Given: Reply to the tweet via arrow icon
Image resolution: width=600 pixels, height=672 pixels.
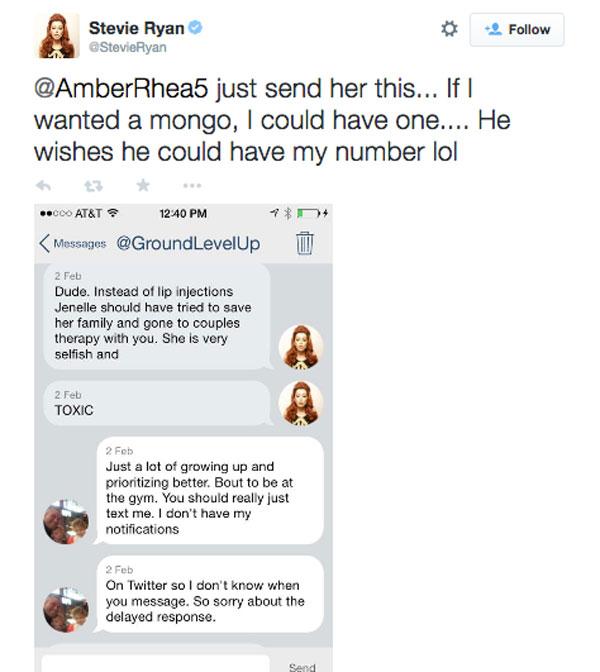Looking at the screenshot, I should pos(44,186).
